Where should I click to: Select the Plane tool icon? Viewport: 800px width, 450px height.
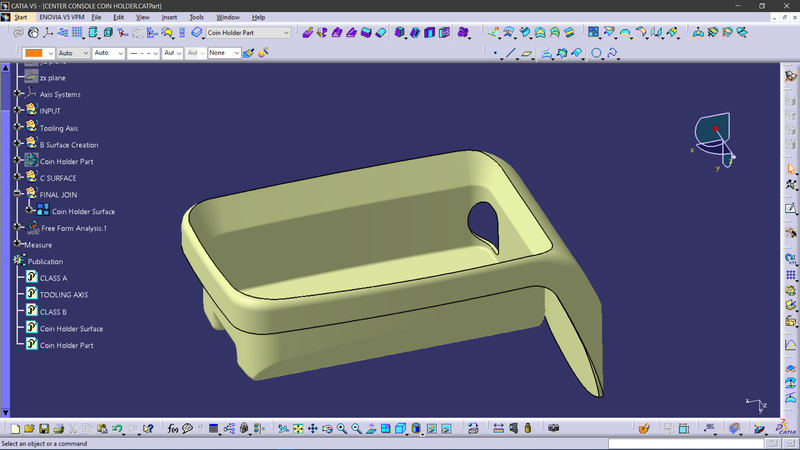[527, 53]
